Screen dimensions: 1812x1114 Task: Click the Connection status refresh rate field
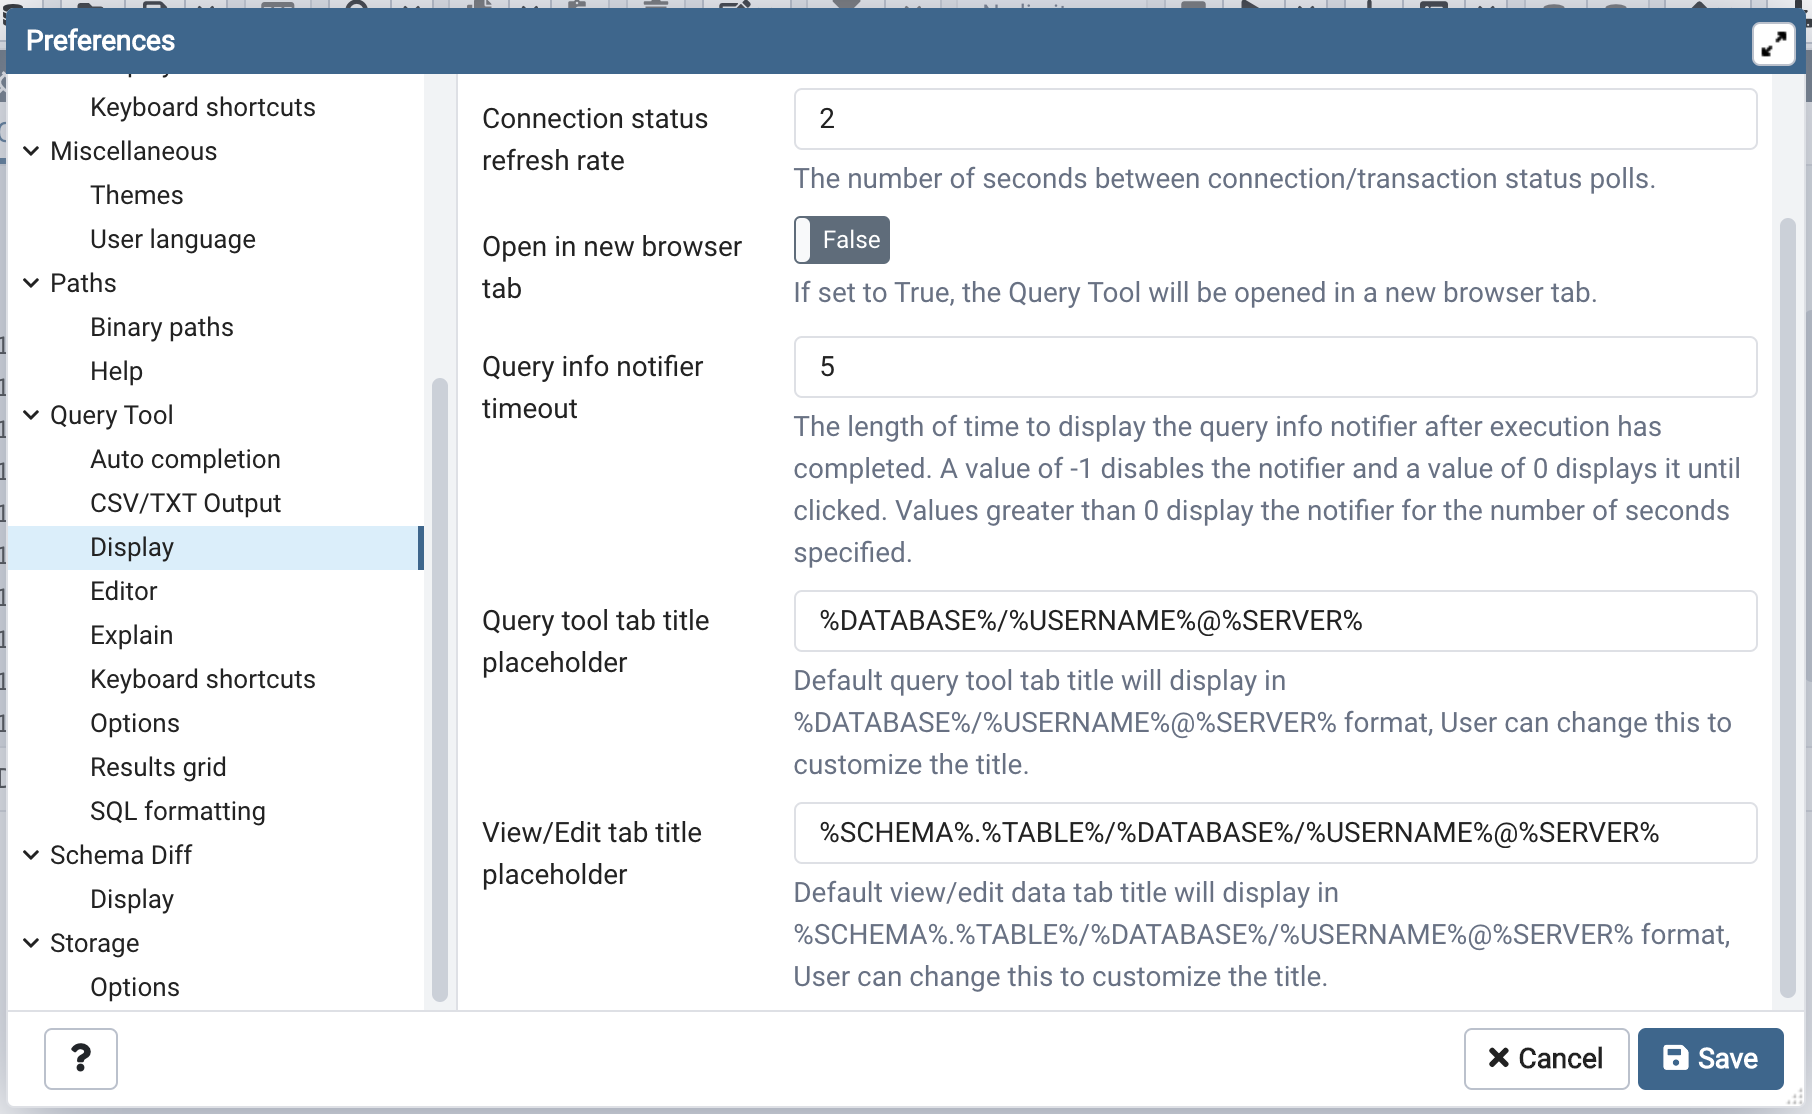point(1274,119)
